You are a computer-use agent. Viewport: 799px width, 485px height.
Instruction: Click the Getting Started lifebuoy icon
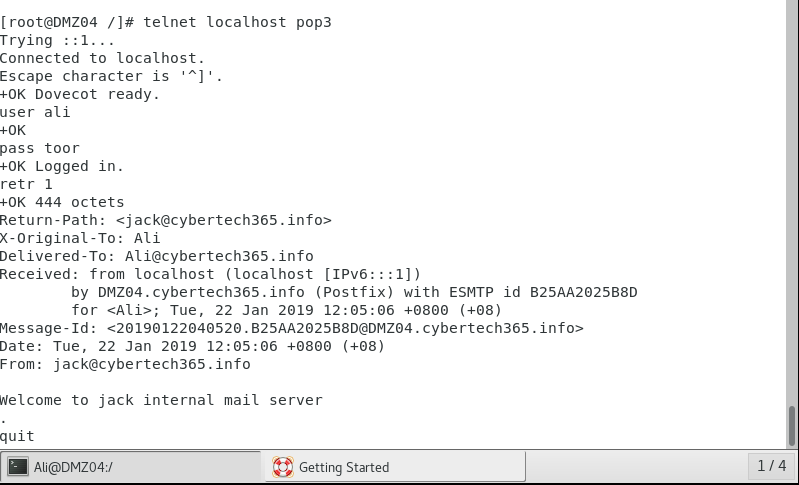pos(283,466)
